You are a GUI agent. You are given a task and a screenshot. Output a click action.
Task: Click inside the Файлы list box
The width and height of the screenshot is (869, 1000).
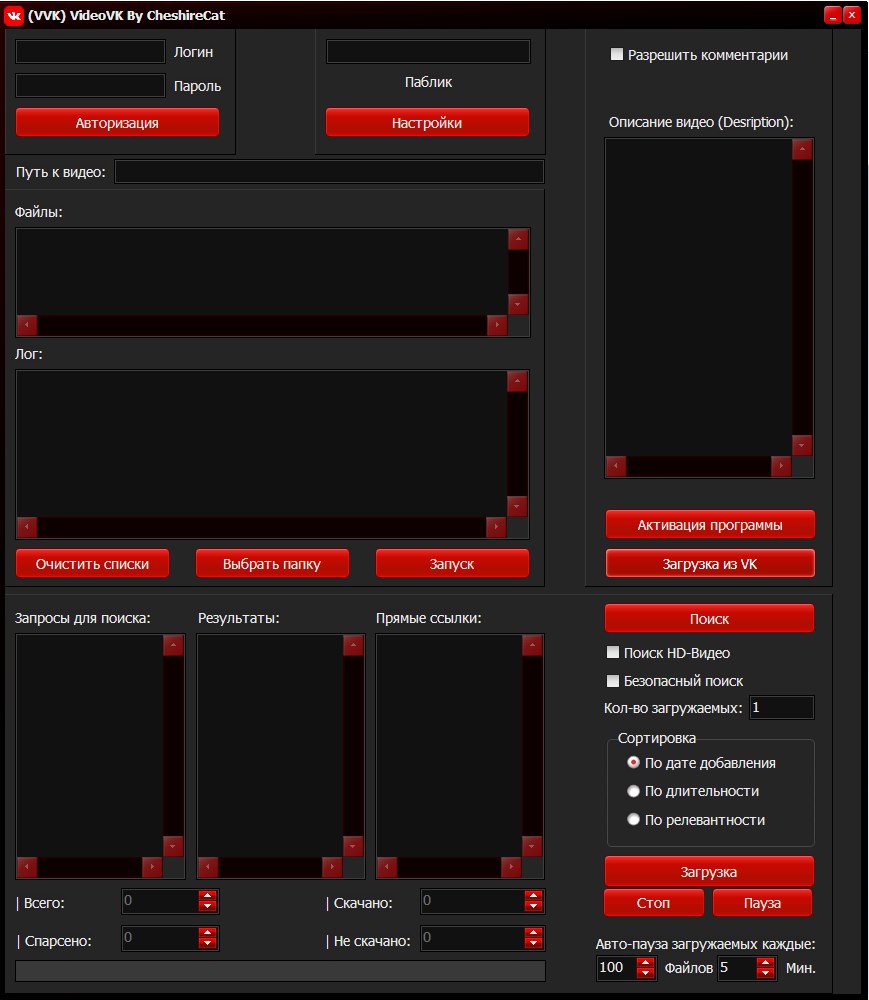coord(262,272)
